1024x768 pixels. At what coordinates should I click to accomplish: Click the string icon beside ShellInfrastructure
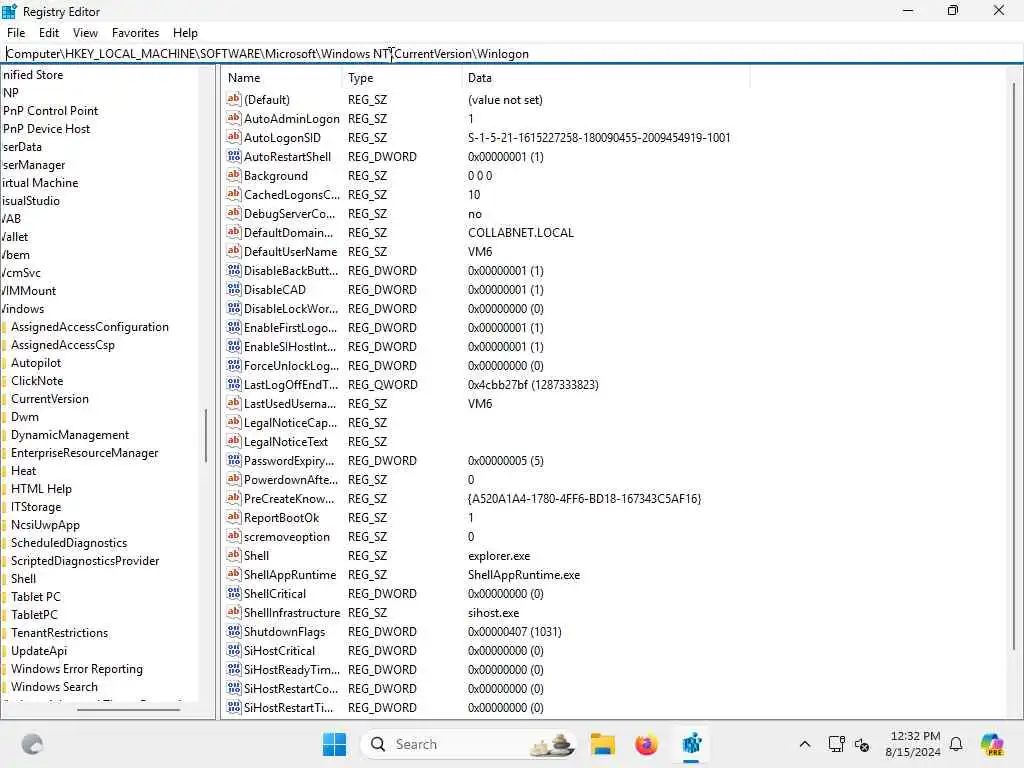coord(234,612)
